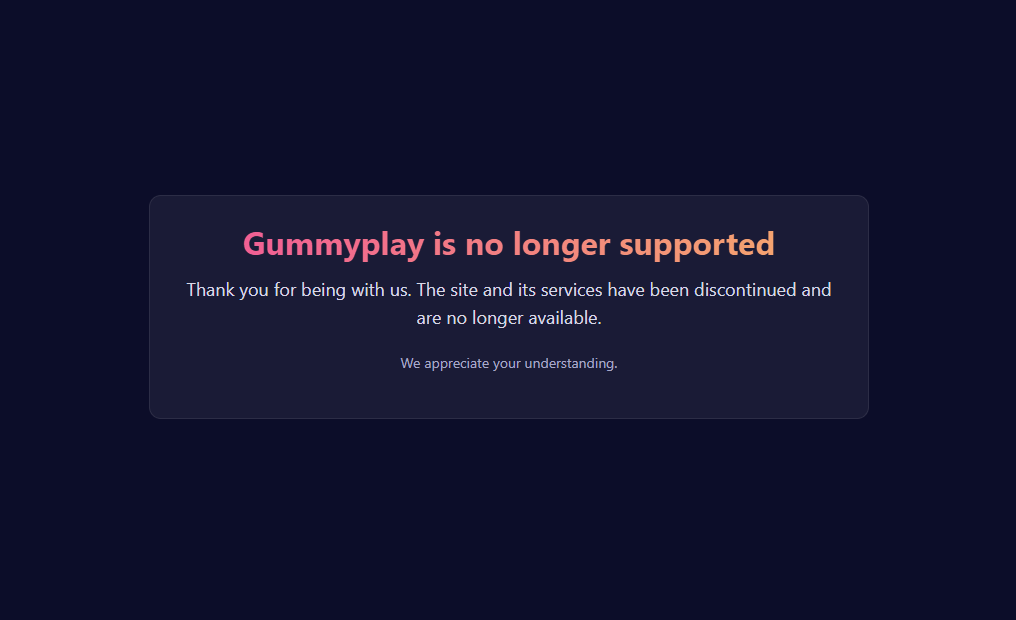1016x620 pixels.
Task: Click the "Gummyplay is no longer supported" heading
Action: coord(509,245)
